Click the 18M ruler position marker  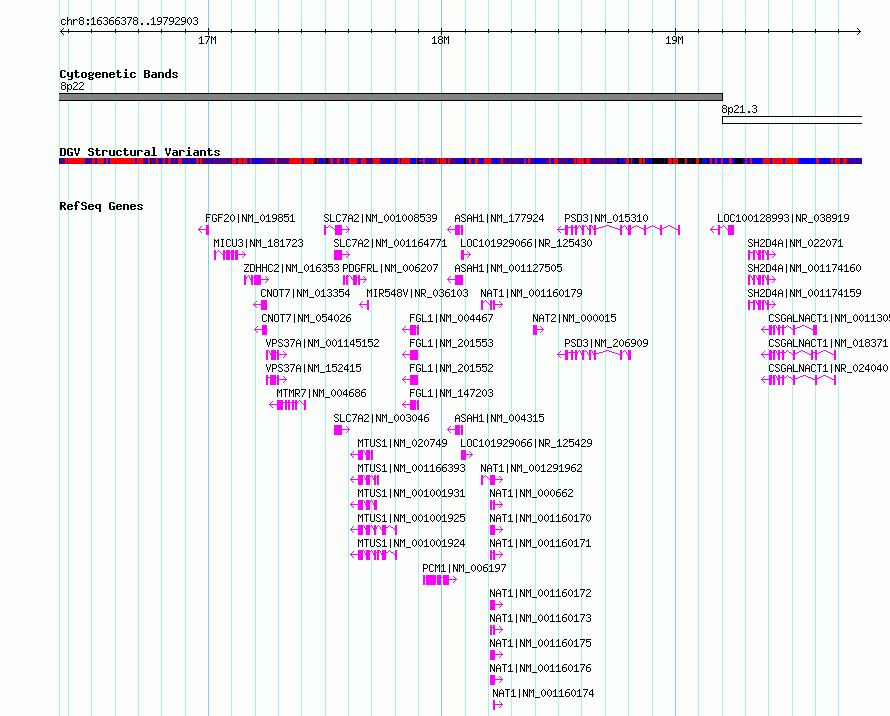pyautogui.click(x=440, y=40)
